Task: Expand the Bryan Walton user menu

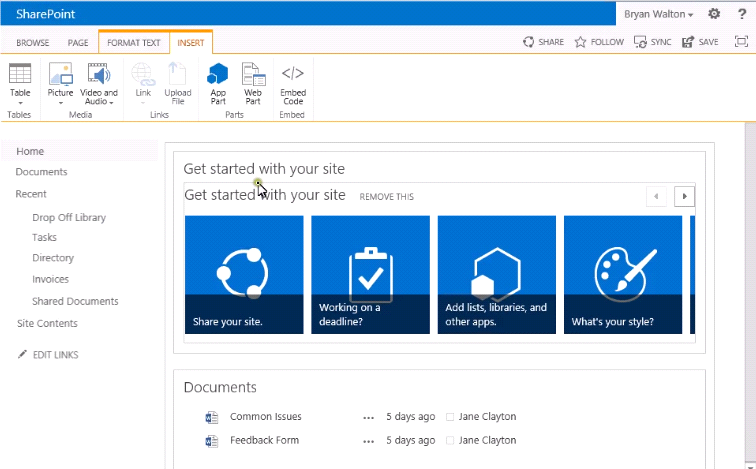Action: tap(658, 14)
